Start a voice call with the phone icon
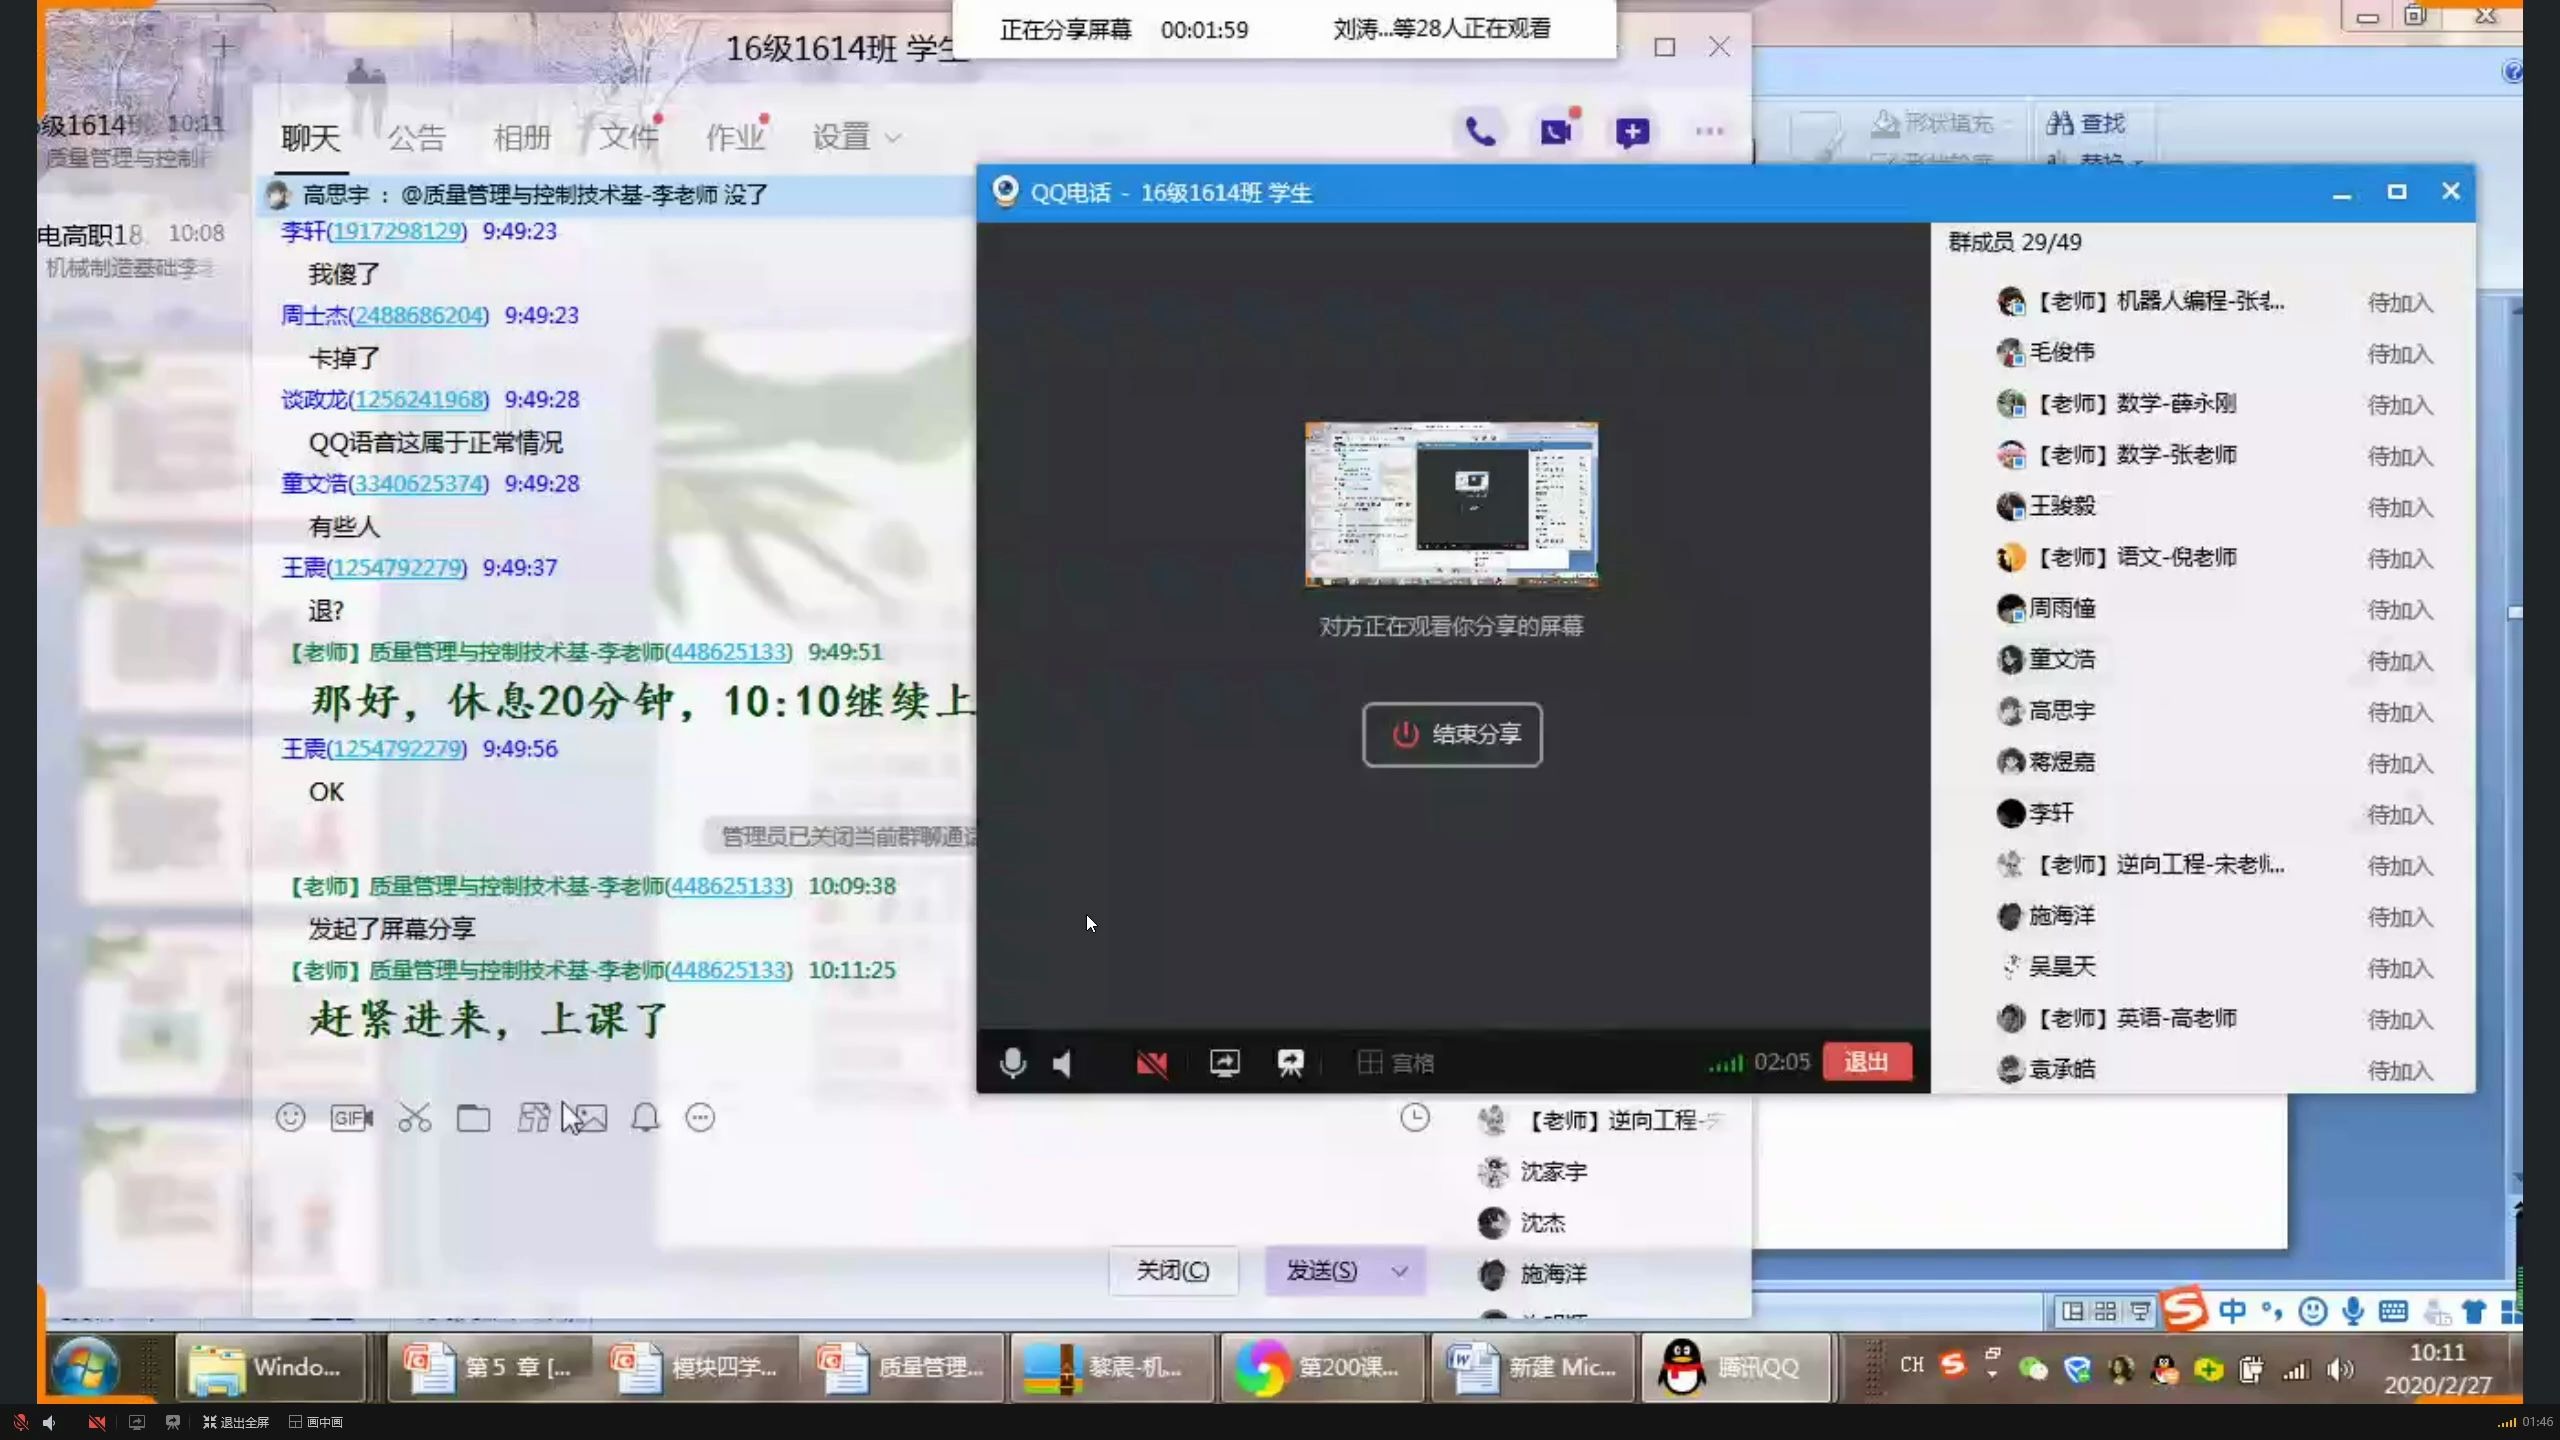Image resolution: width=2560 pixels, height=1440 pixels. (x=1480, y=131)
